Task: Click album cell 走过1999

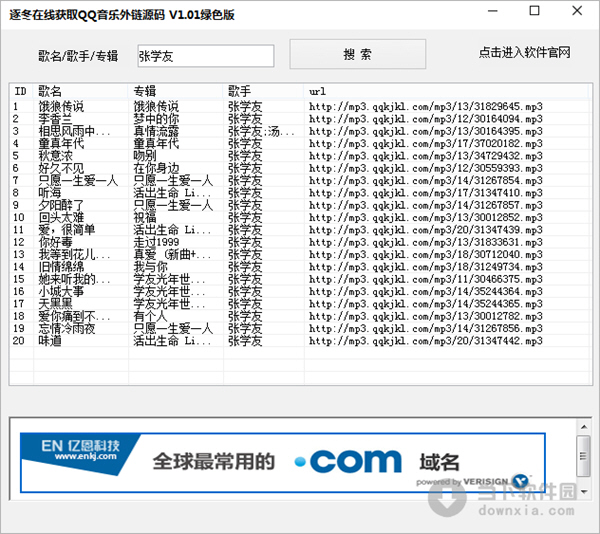Action: (x=156, y=242)
